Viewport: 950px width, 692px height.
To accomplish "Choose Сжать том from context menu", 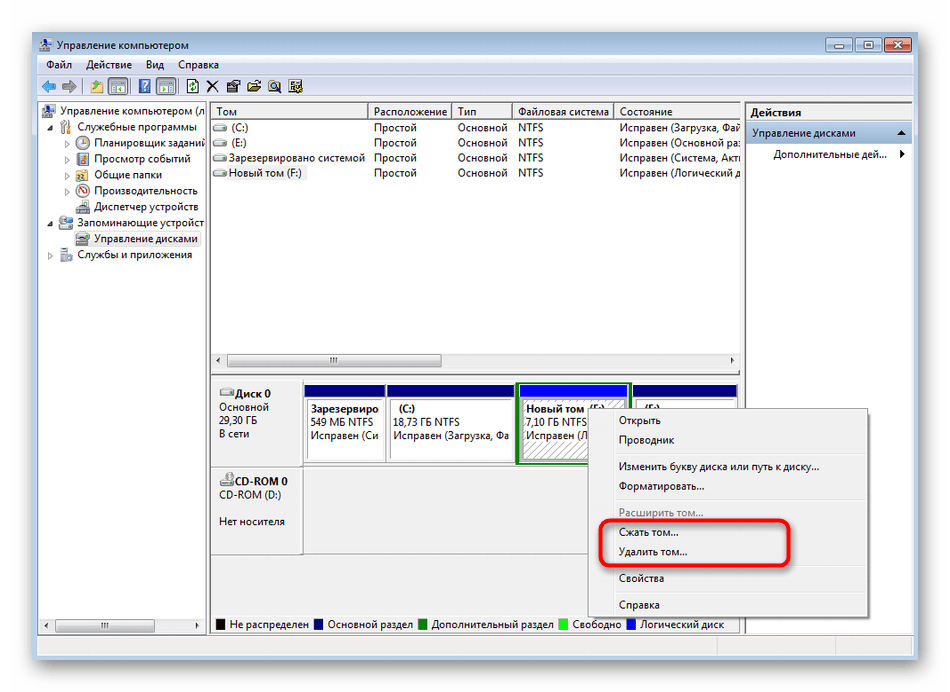I will tap(648, 532).
